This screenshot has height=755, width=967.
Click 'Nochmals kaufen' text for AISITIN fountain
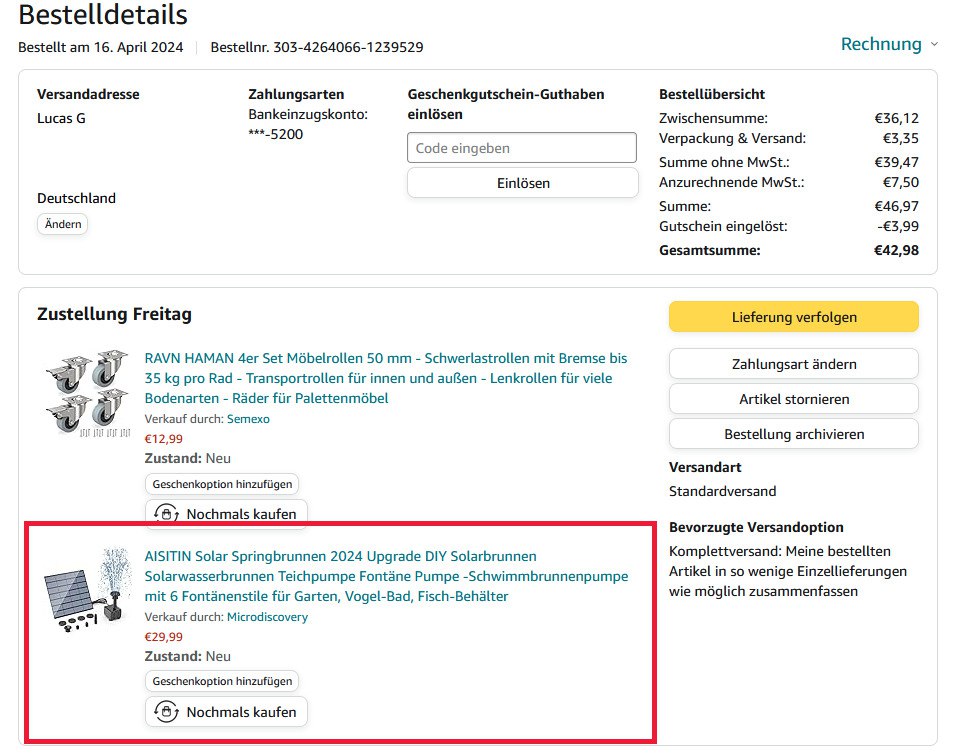[241, 712]
